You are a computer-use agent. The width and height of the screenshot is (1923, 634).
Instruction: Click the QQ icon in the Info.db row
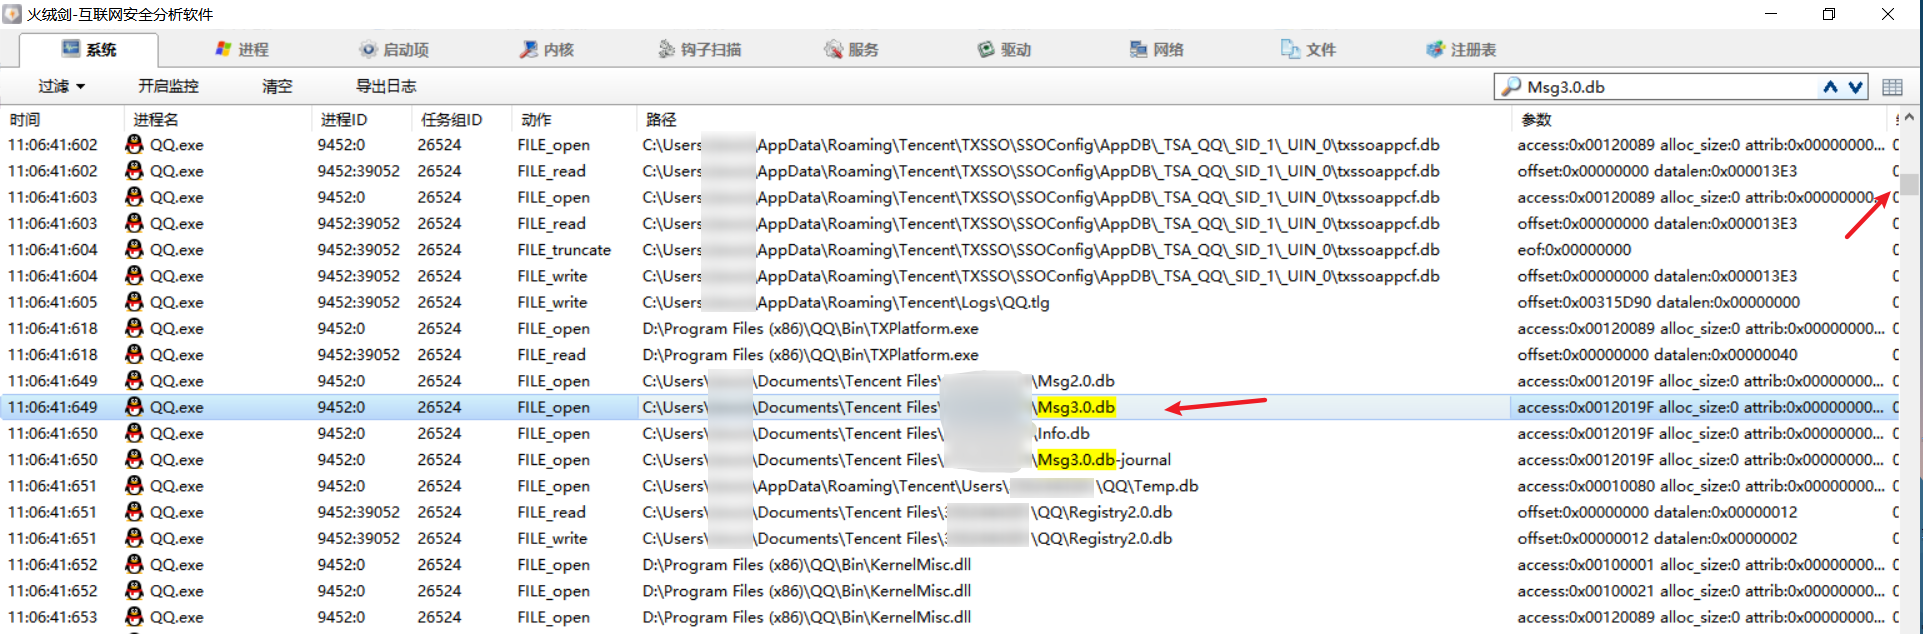click(134, 432)
